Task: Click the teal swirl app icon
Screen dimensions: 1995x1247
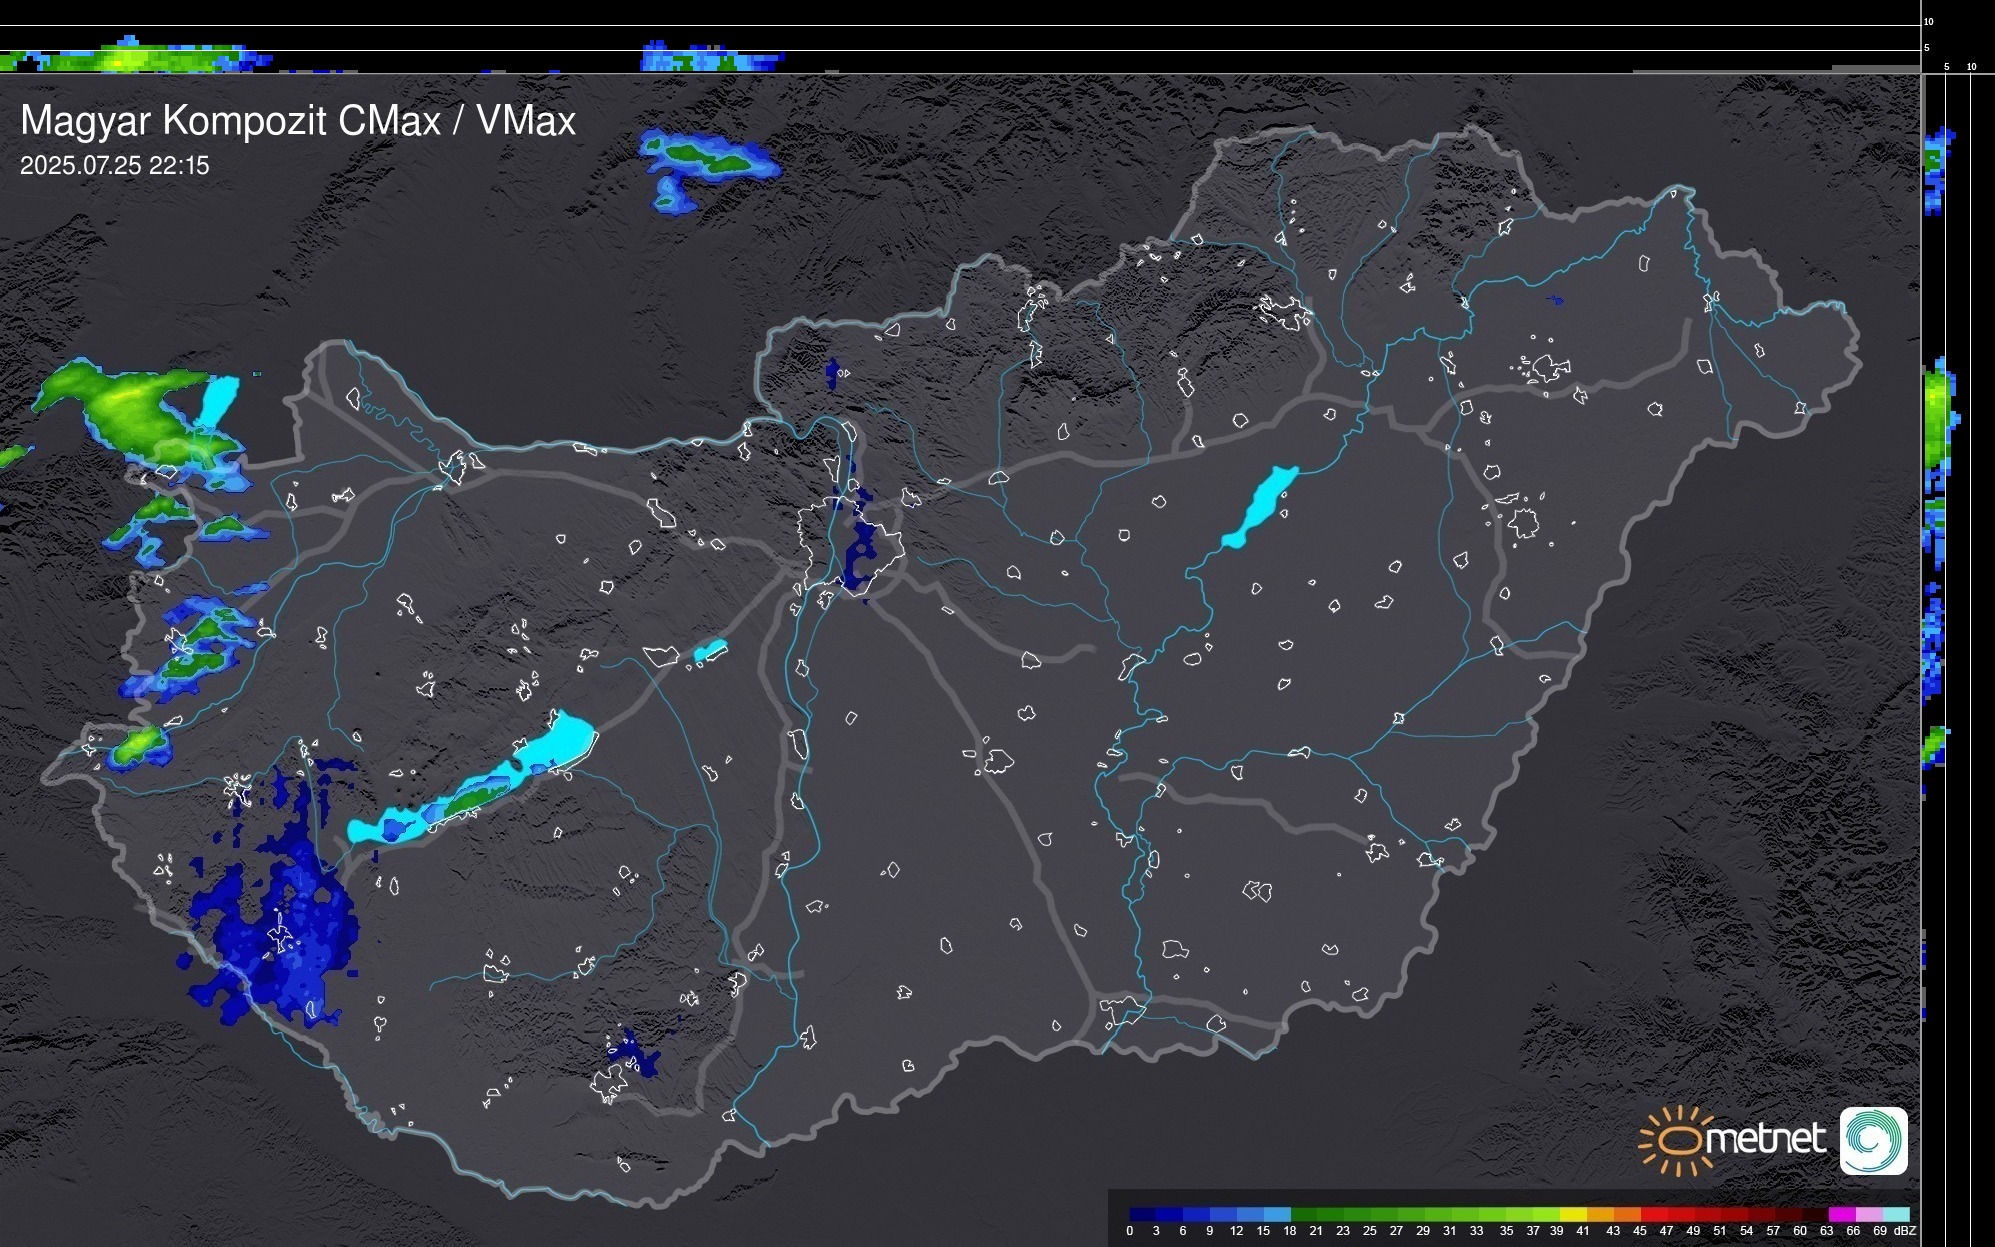Action: [1873, 1140]
